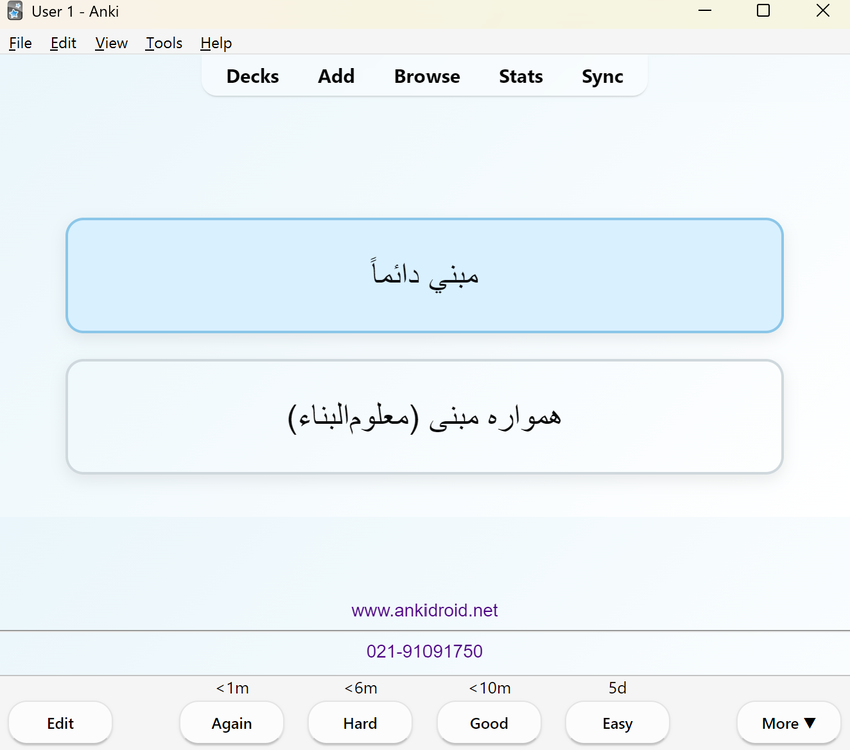Rate the card Easy

617,723
